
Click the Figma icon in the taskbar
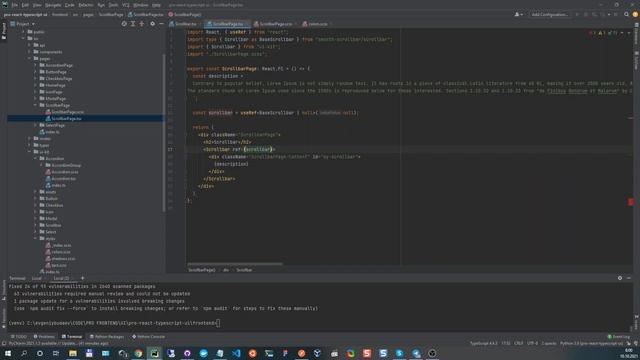[x=285, y=353]
